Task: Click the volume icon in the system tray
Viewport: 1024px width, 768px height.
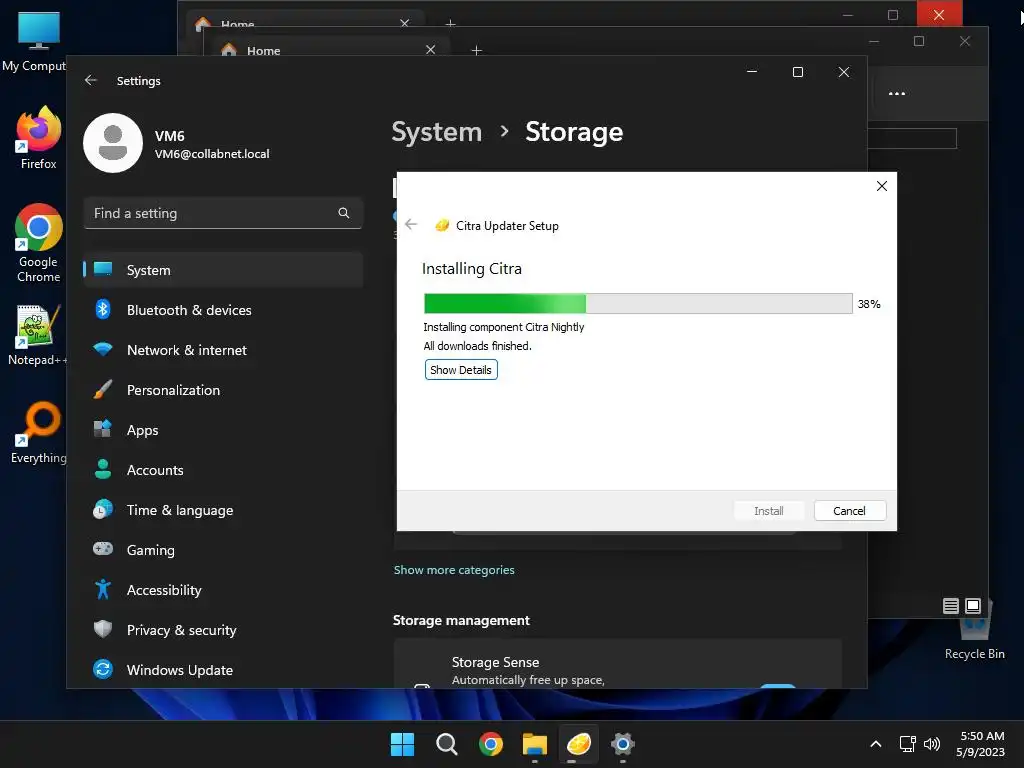Action: (932, 744)
